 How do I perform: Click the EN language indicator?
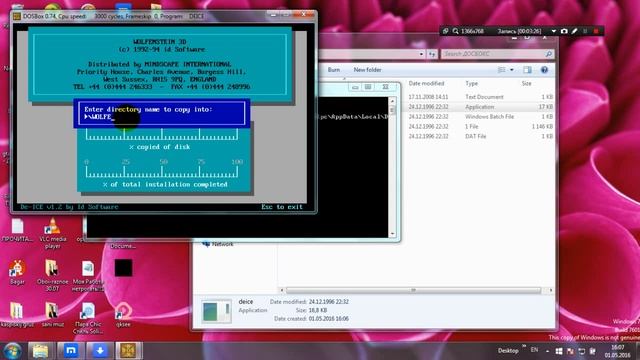click(534, 350)
